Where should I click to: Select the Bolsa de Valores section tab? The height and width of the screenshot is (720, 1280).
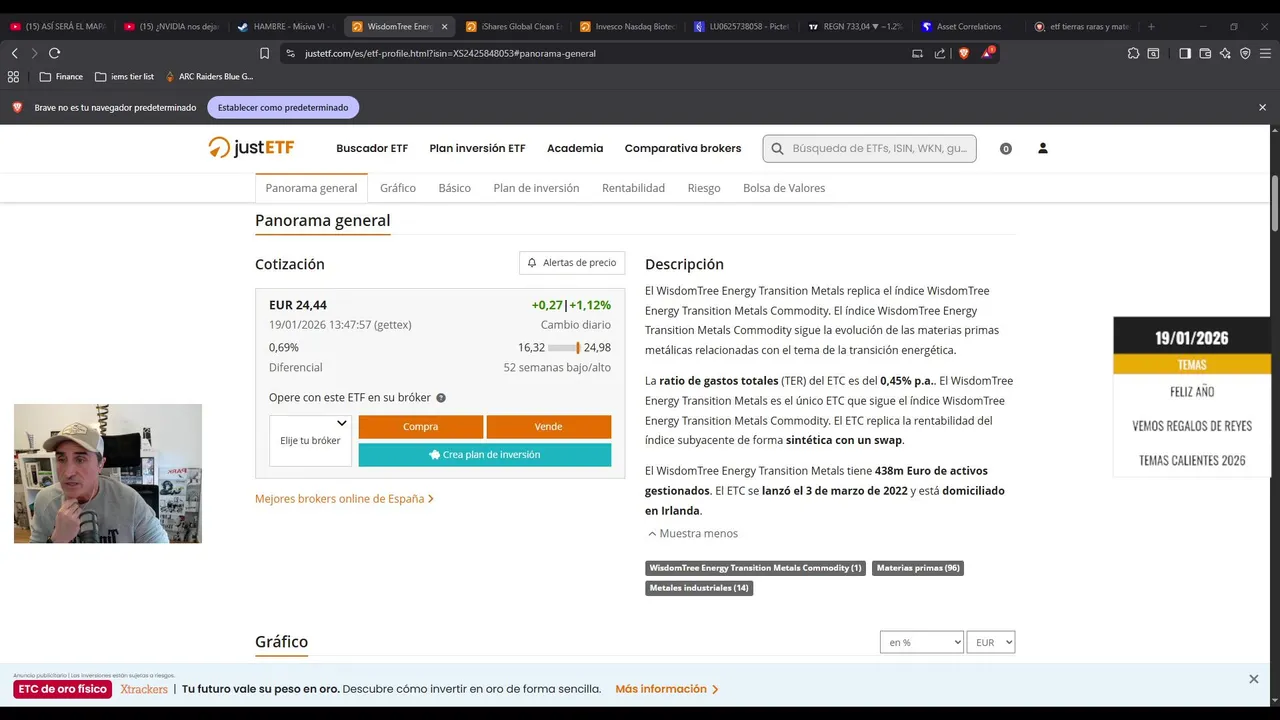click(784, 188)
